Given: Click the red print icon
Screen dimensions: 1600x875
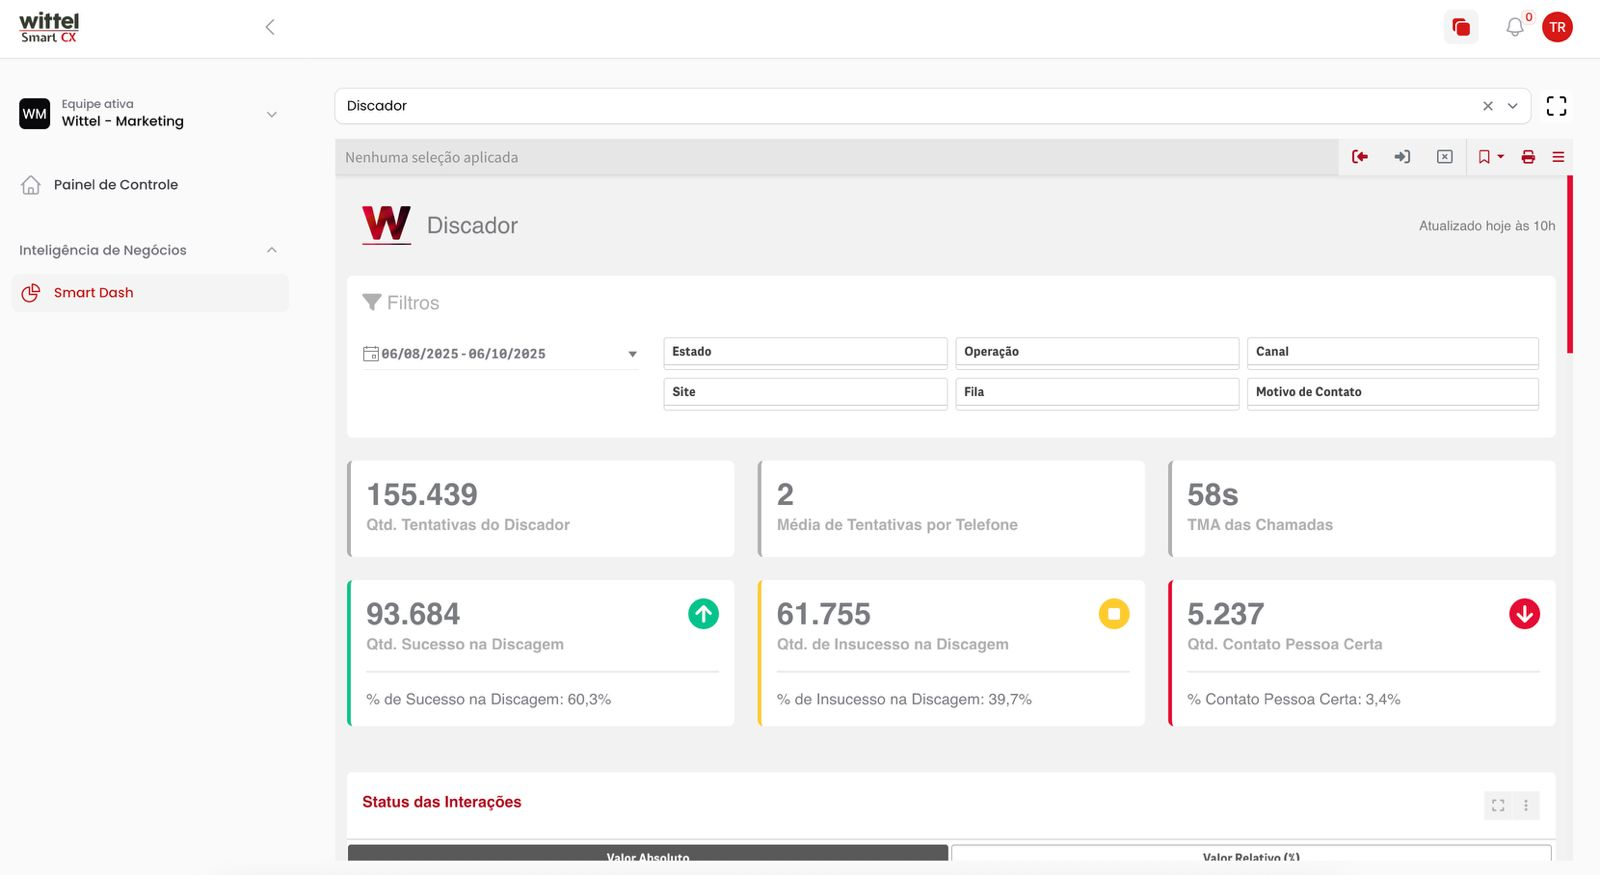Looking at the screenshot, I should 1528,157.
